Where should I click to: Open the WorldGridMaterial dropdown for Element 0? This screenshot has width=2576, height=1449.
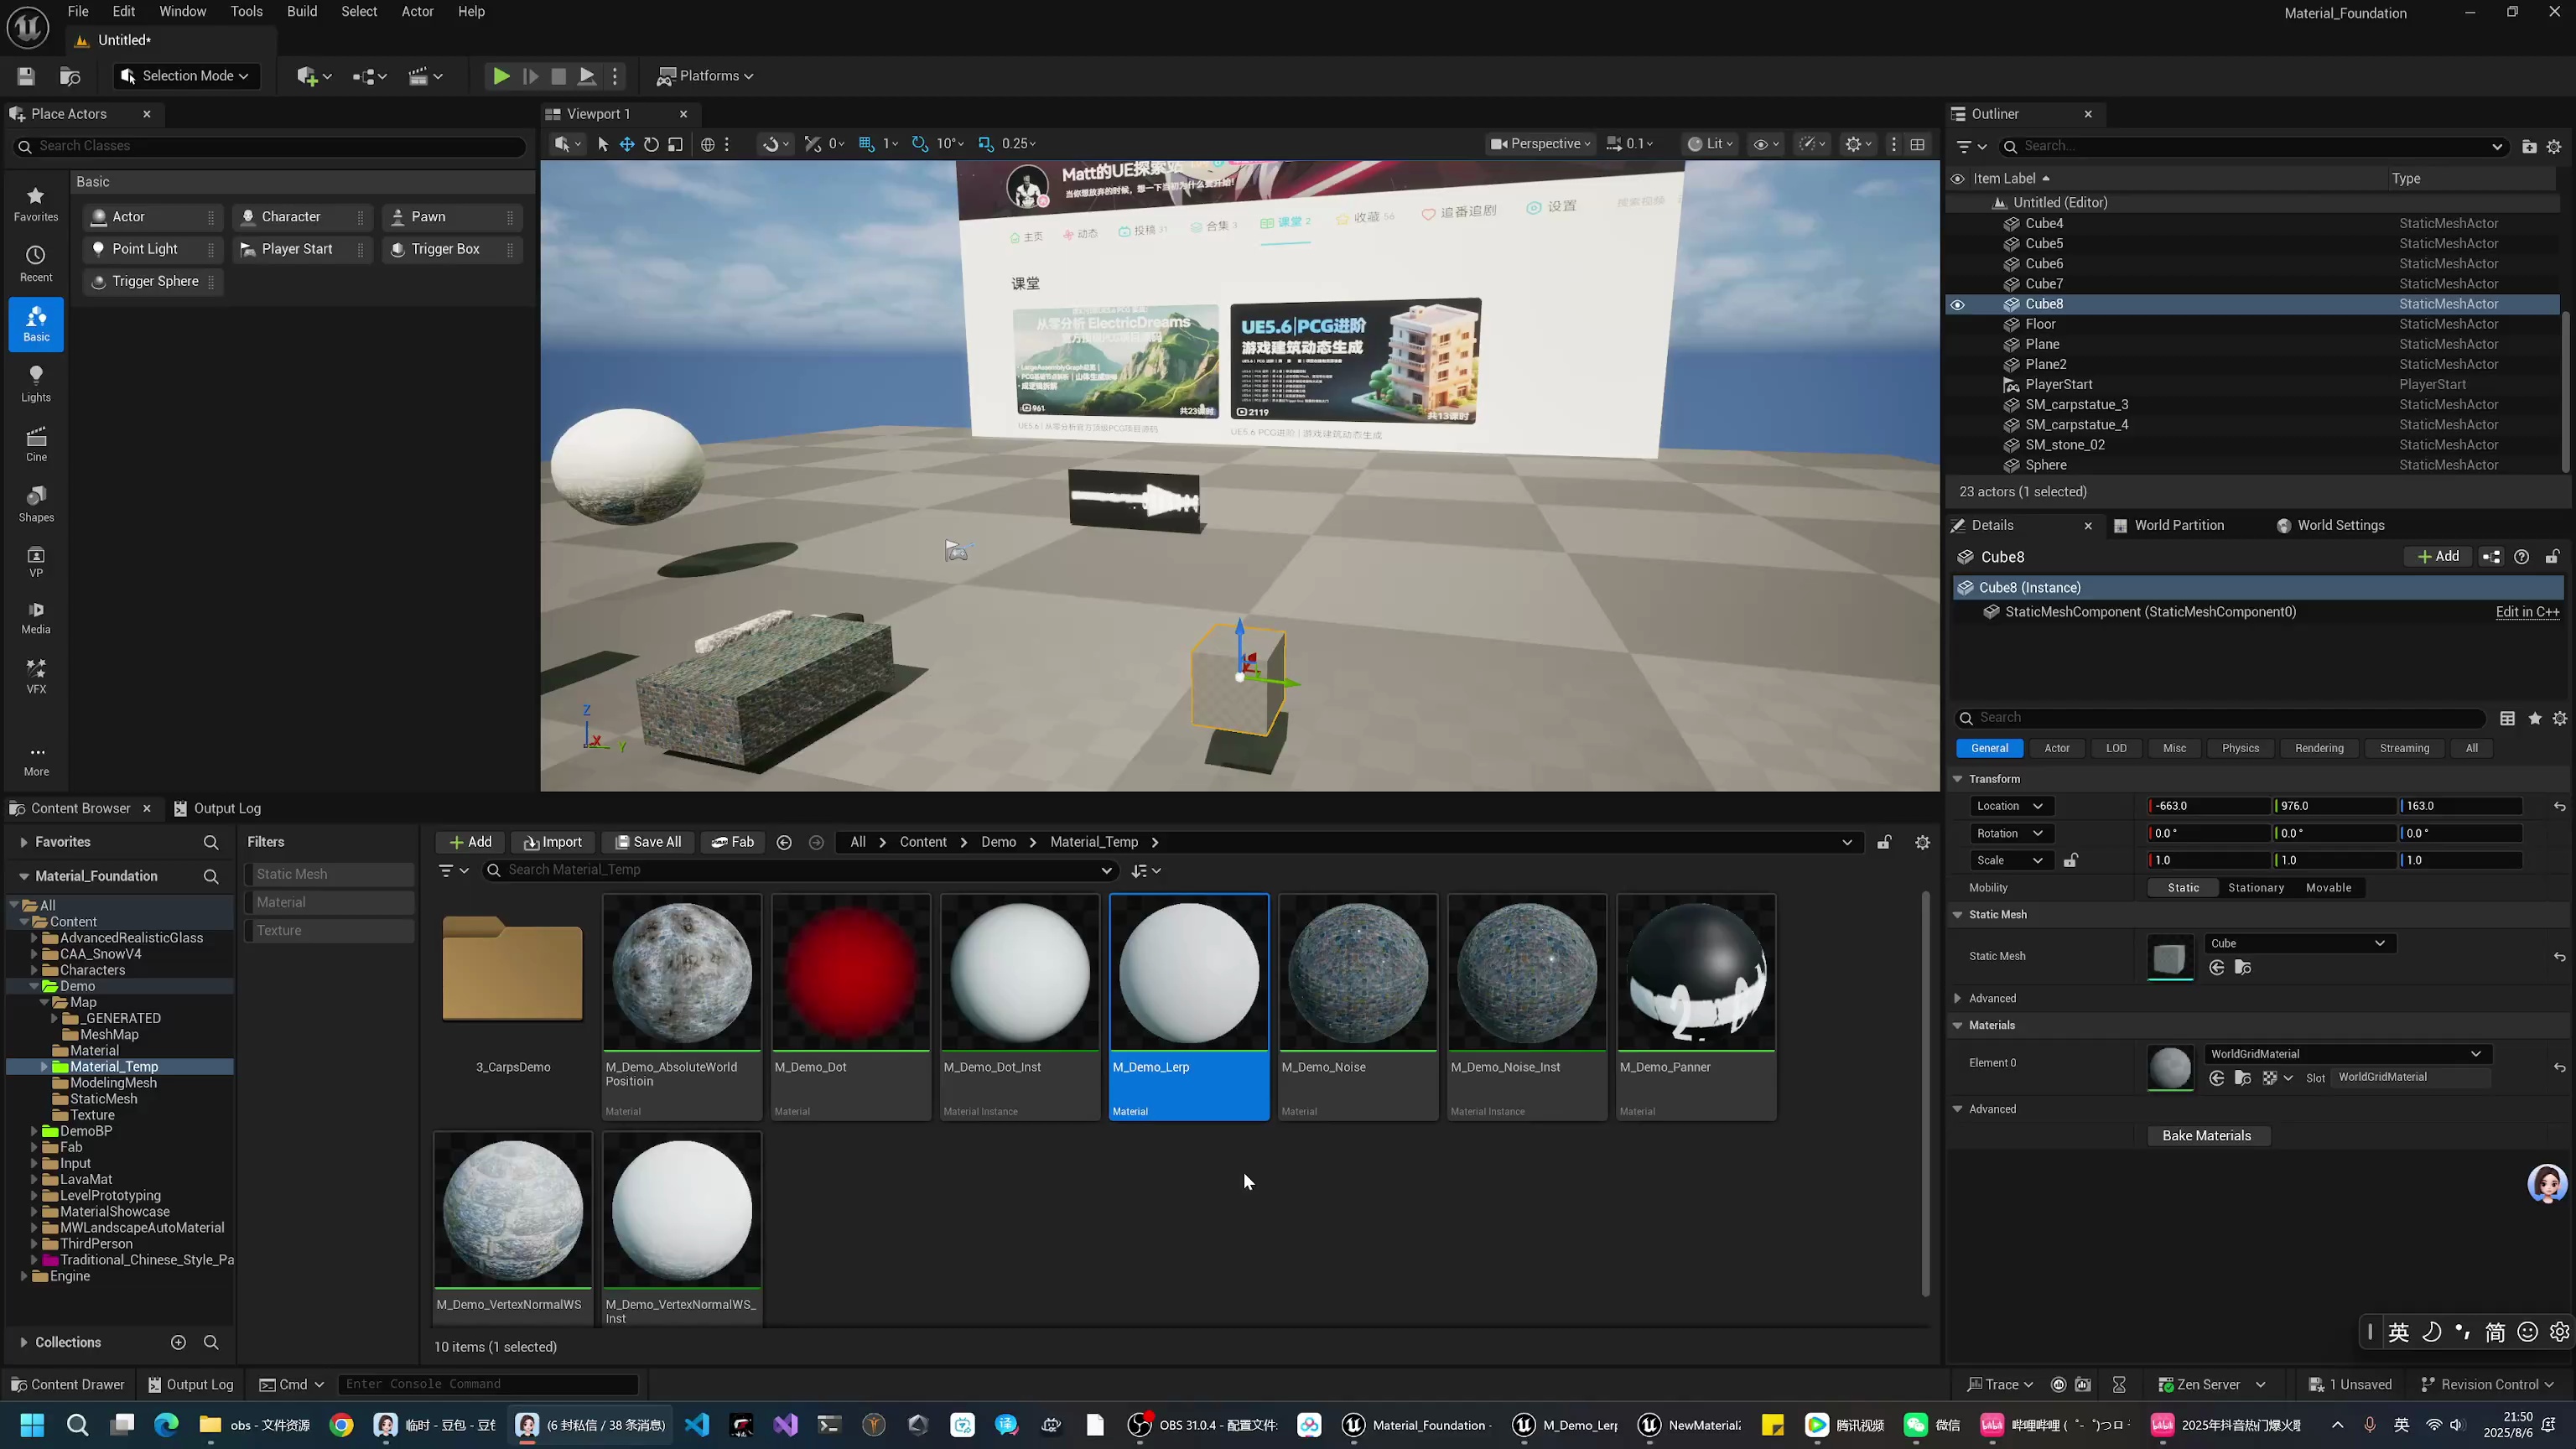(2346, 1054)
